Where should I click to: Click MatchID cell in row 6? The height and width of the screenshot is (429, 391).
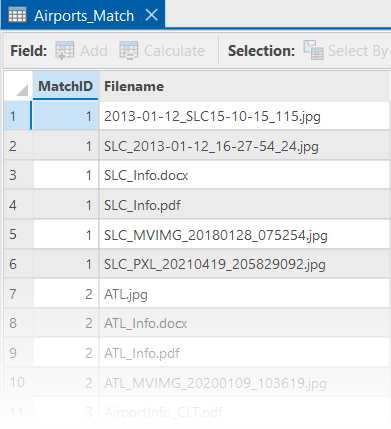tap(66, 264)
